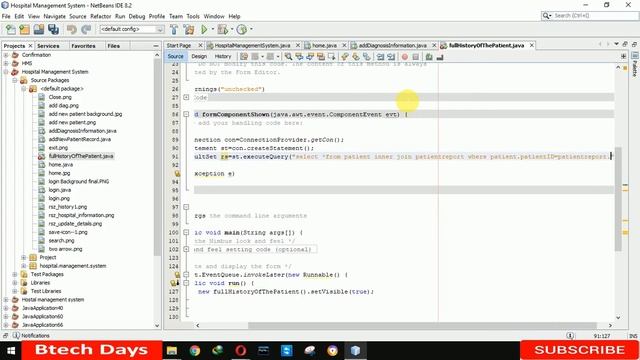This screenshot has width=640, height=360.
Task: Click the Comment editor toolbar icon
Action: (429, 57)
